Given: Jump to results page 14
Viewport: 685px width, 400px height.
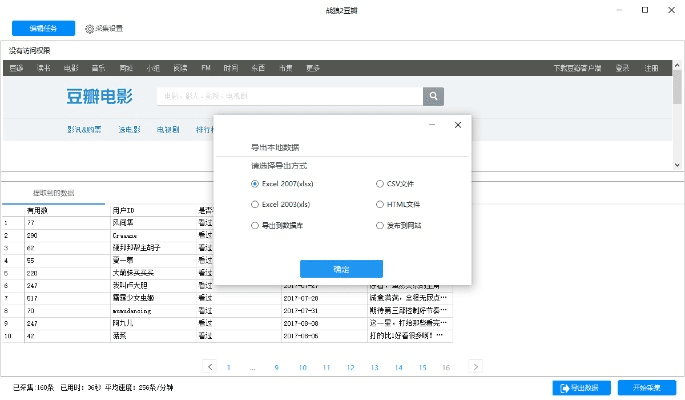Looking at the screenshot, I should 398,368.
